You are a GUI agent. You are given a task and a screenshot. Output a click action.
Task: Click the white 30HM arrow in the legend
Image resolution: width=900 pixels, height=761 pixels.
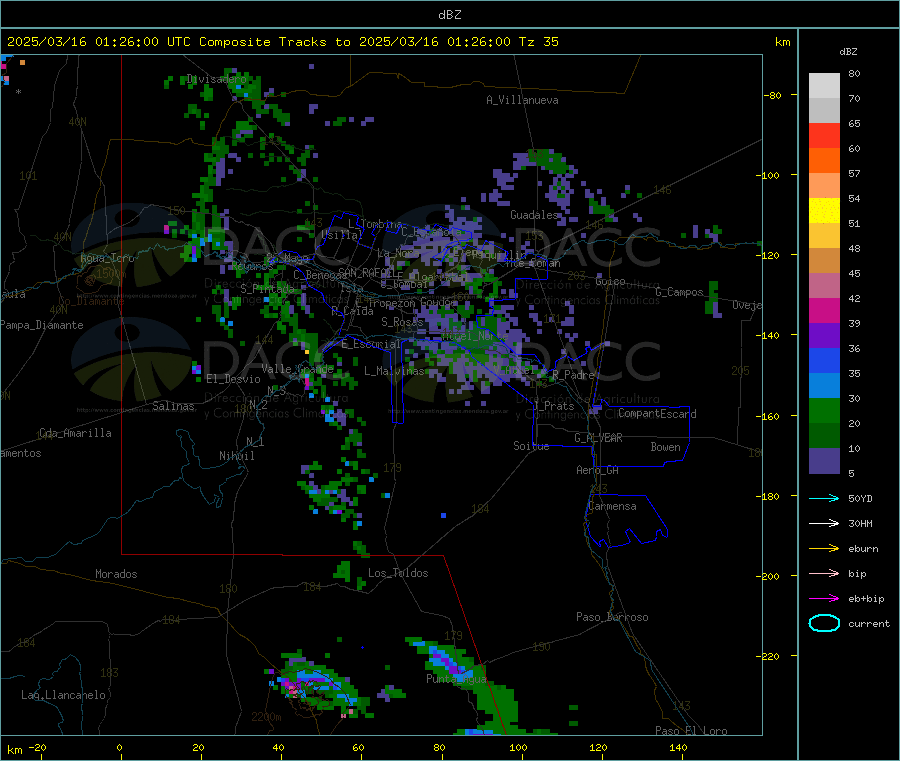(824, 523)
